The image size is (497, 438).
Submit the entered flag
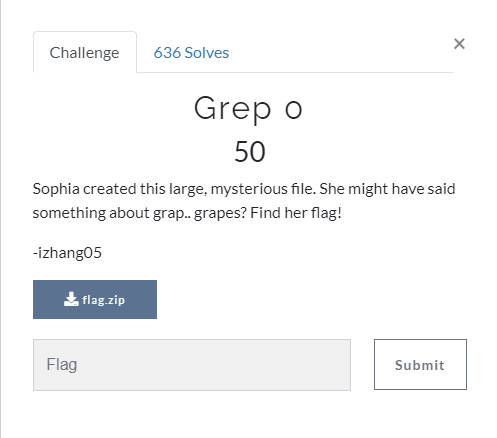[x=420, y=364]
